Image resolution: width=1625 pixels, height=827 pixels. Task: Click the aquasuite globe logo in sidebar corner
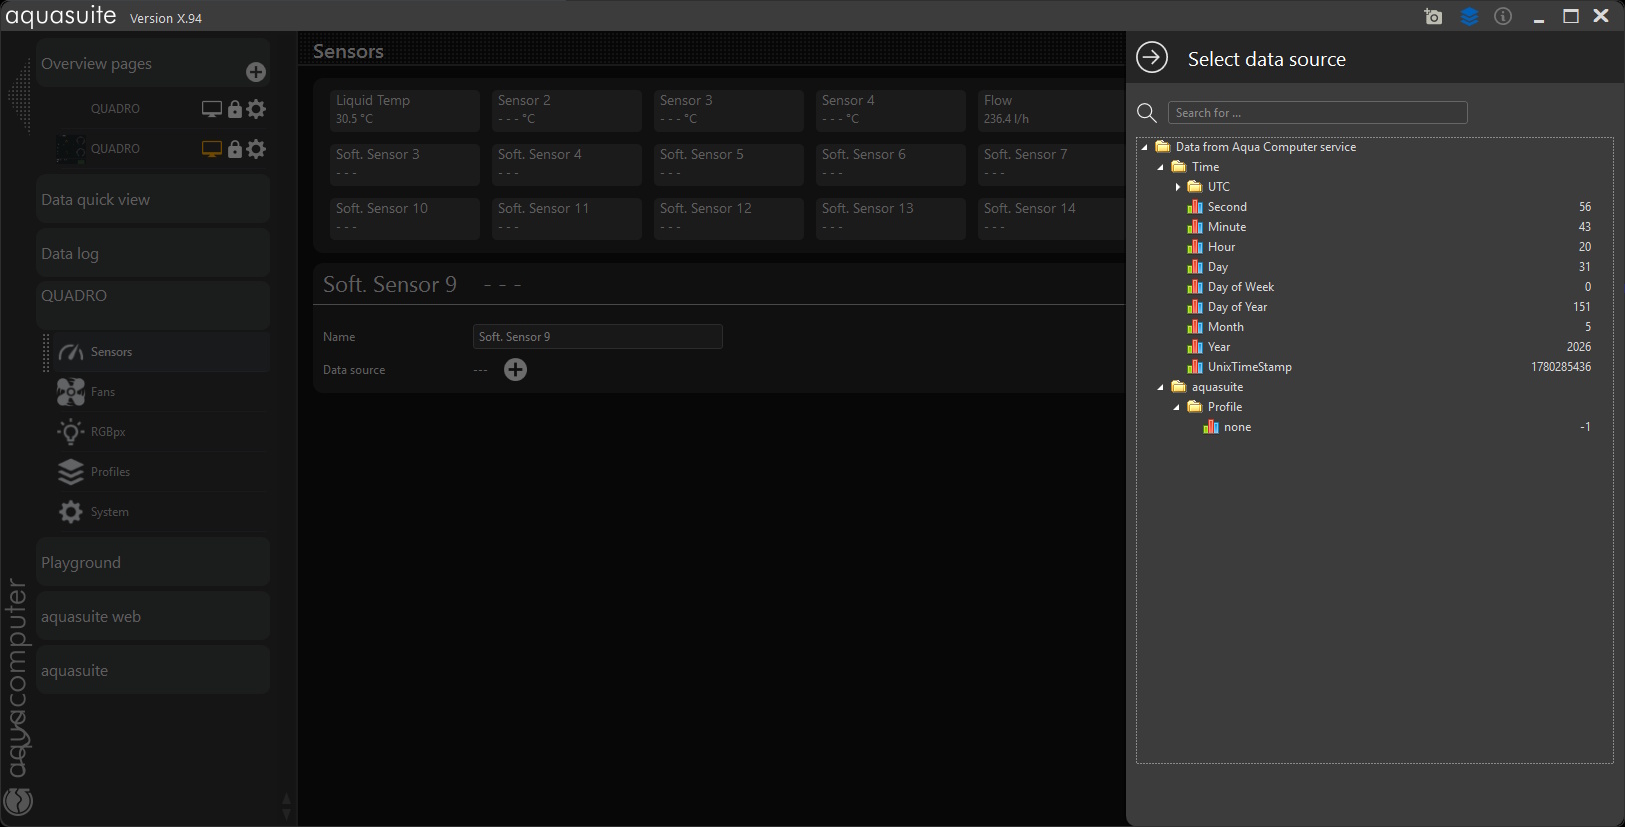tap(19, 802)
